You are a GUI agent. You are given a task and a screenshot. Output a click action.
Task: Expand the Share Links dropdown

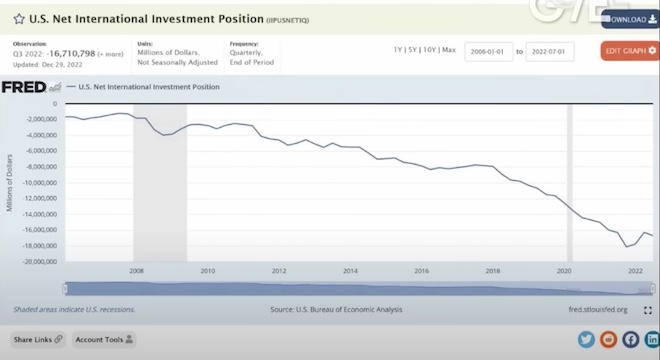tap(38, 339)
